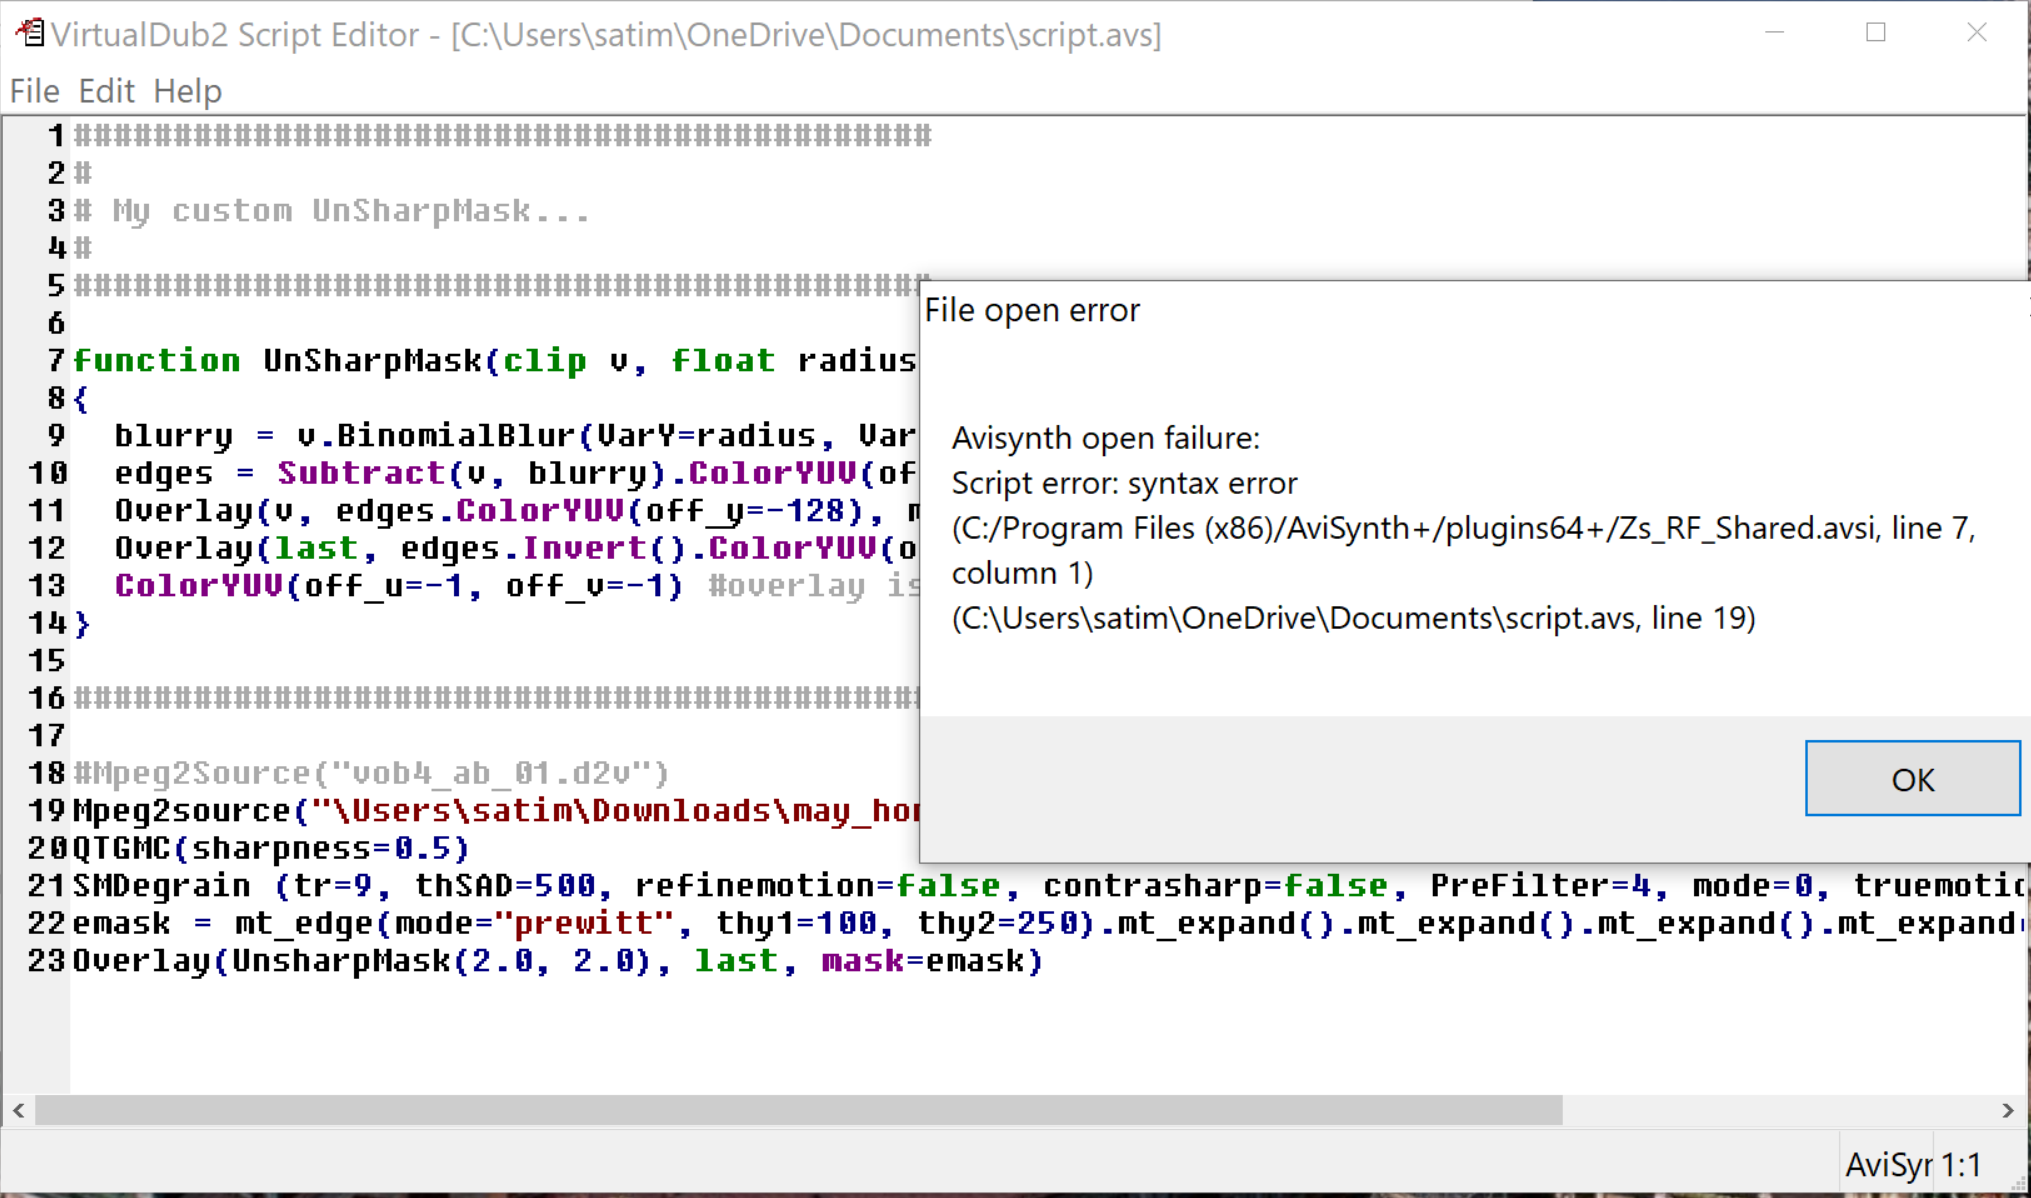The width and height of the screenshot is (2031, 1198).
Task: Click the 'function UnSharpMask' declaration on line 7
Action: 278,360
